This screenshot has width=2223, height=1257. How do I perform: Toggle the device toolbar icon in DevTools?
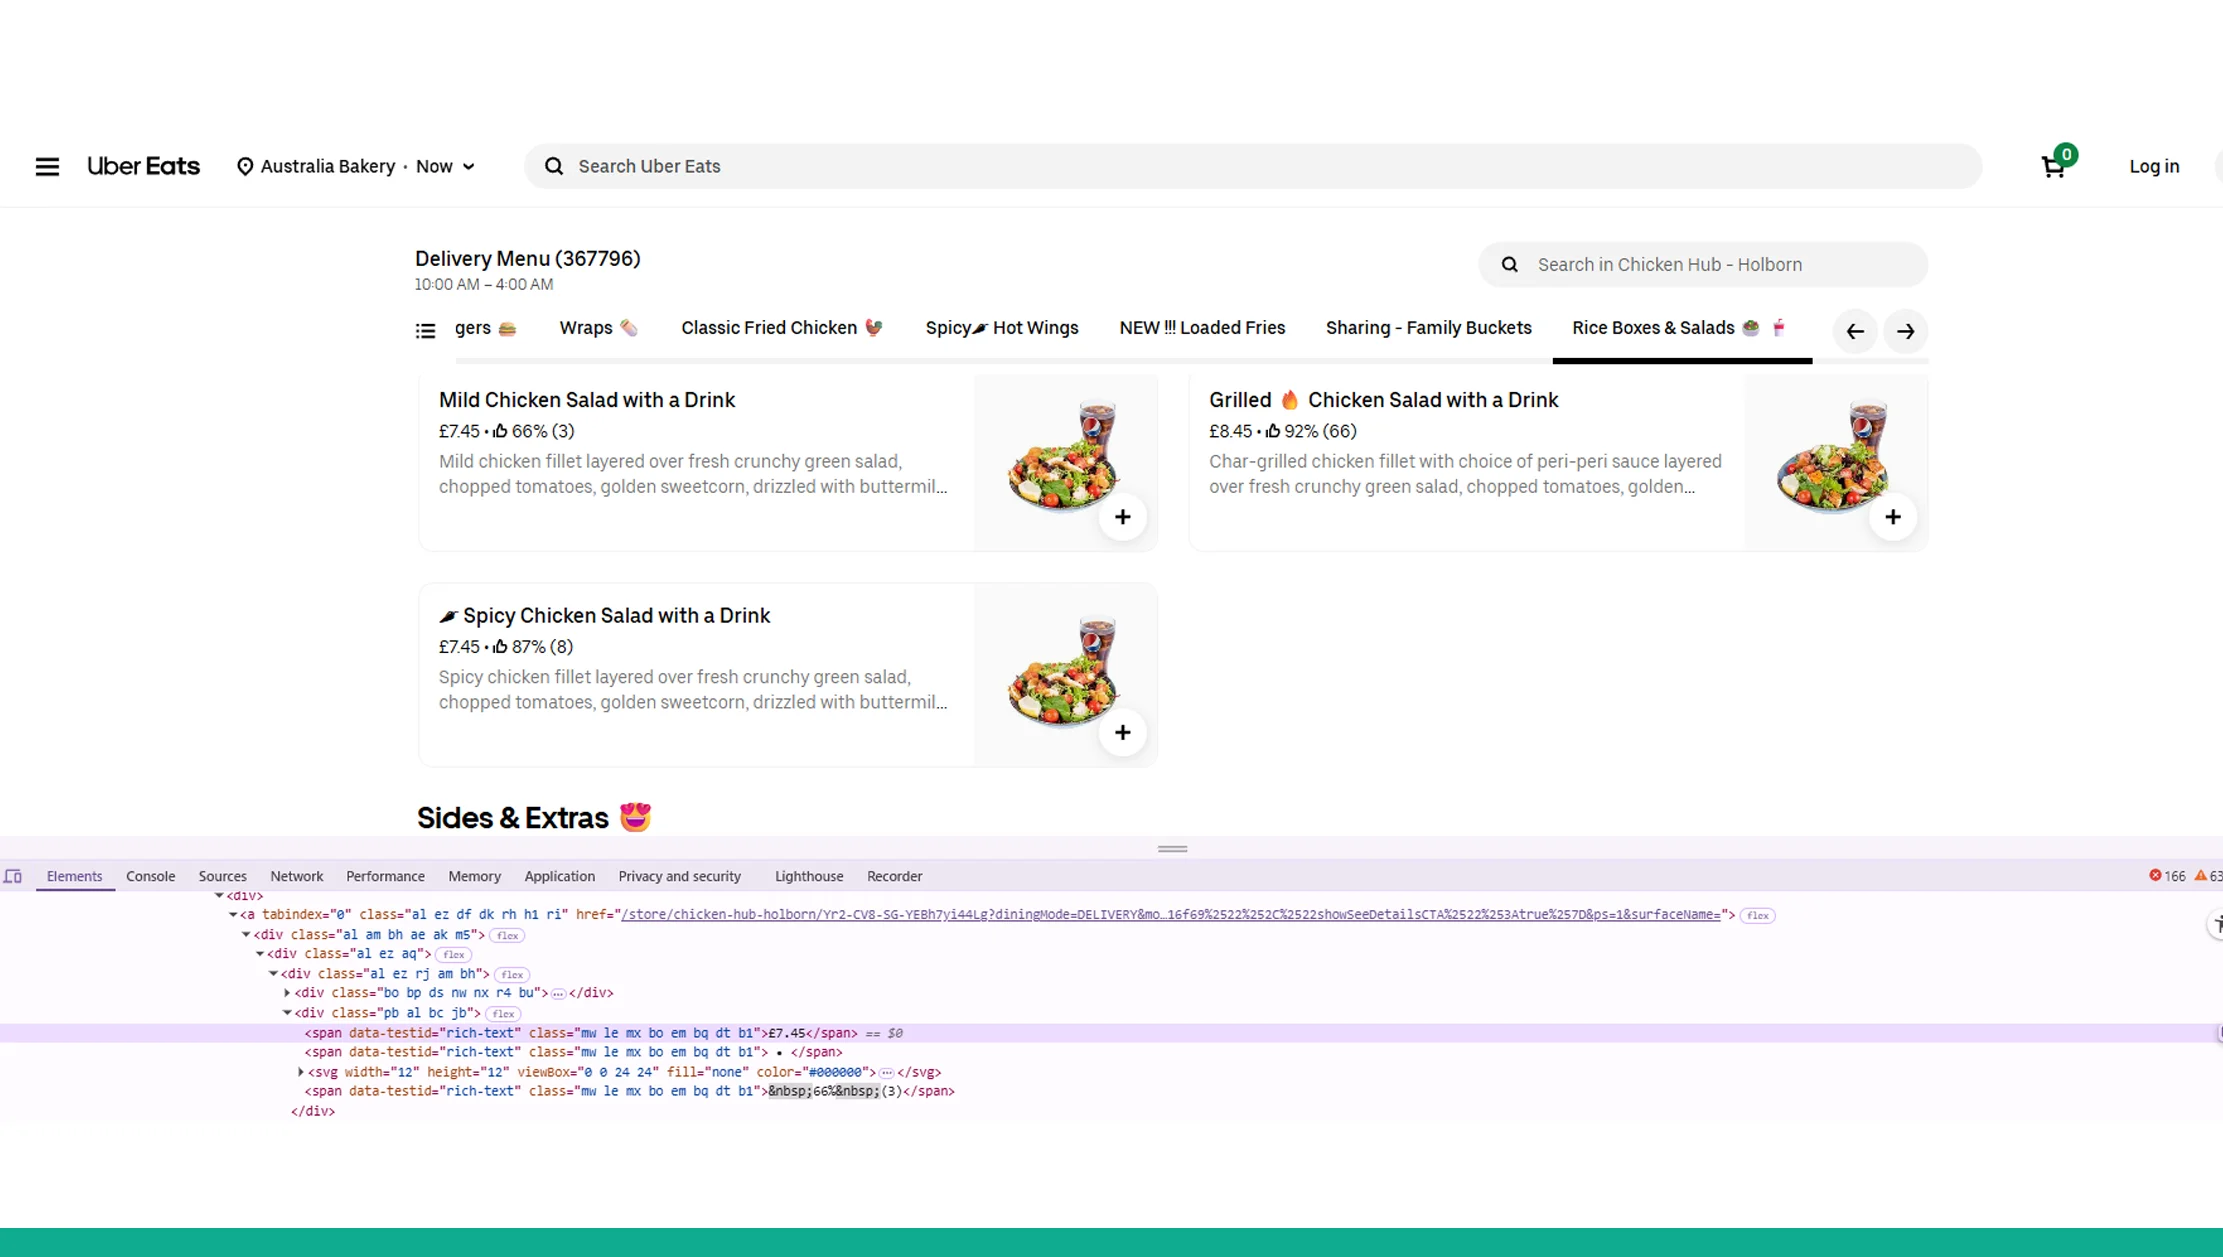(14, 876)
